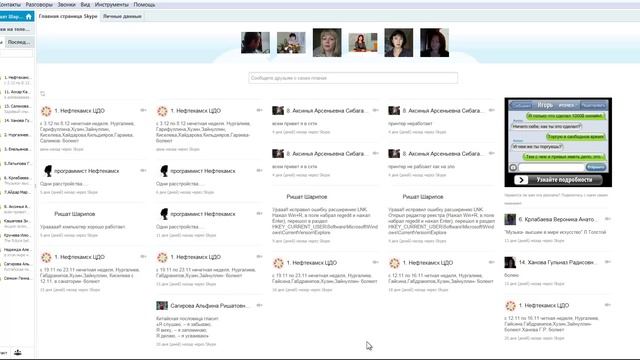Image resolution: width=640 pixels, height=360 pixels.
Task: Click avatar of 14. Ханова Гульназ feed card
Action: (510, 262)
